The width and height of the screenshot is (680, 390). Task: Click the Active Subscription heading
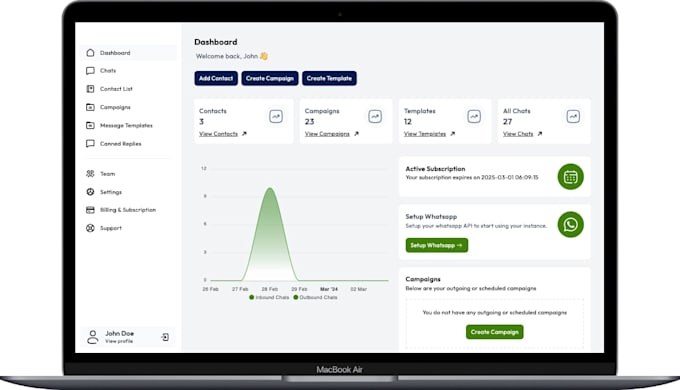435,169
